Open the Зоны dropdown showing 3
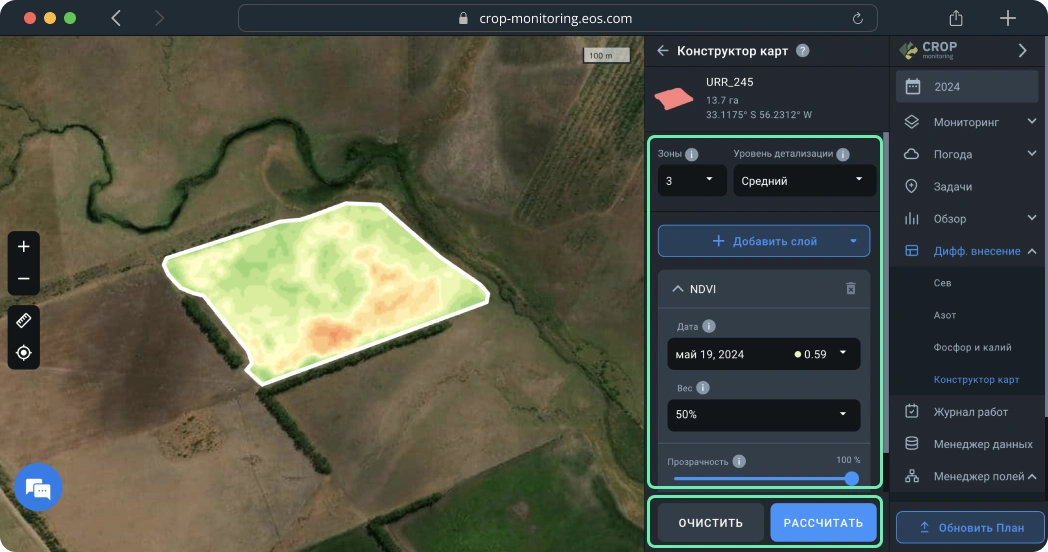Screen dimensions: 1048x552 [x=691, y=181]
